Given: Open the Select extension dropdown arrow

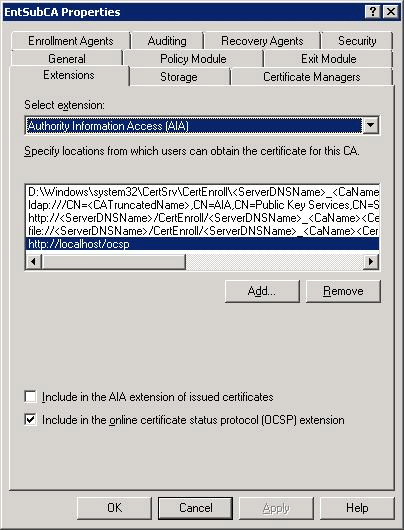Looking at the screenshot, I should 371,125.
